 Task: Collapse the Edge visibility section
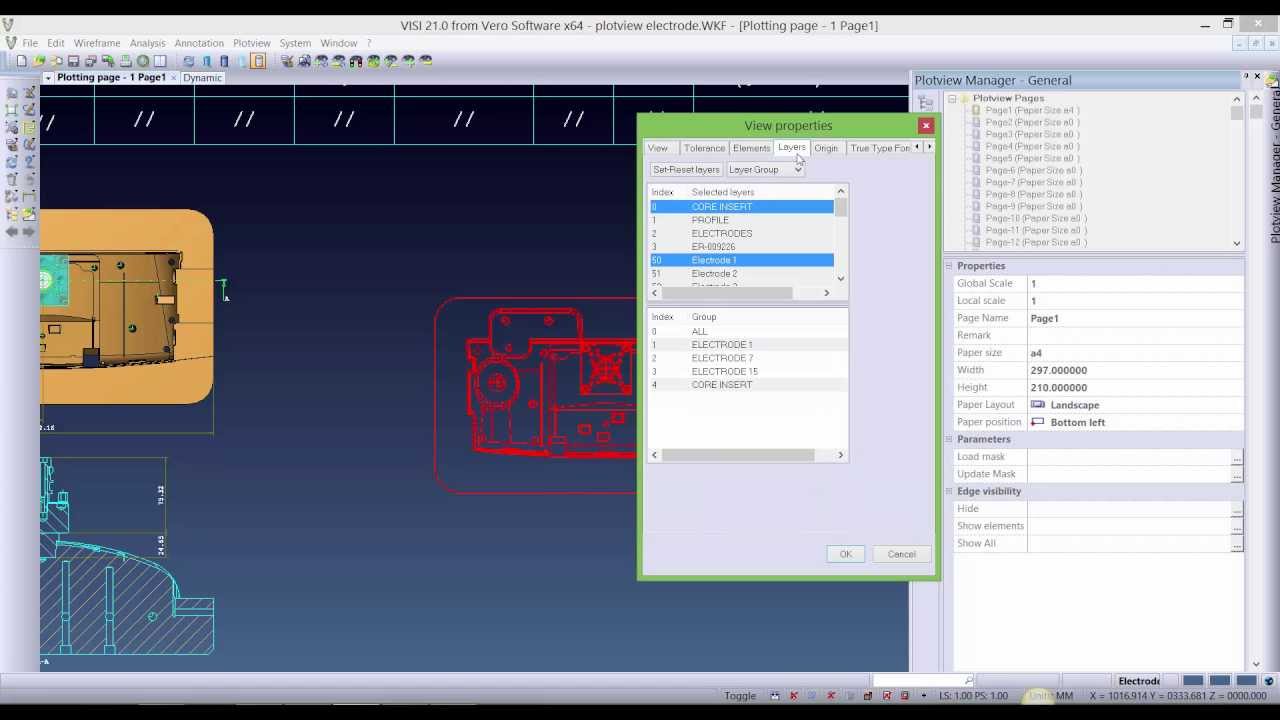[949, 491]
